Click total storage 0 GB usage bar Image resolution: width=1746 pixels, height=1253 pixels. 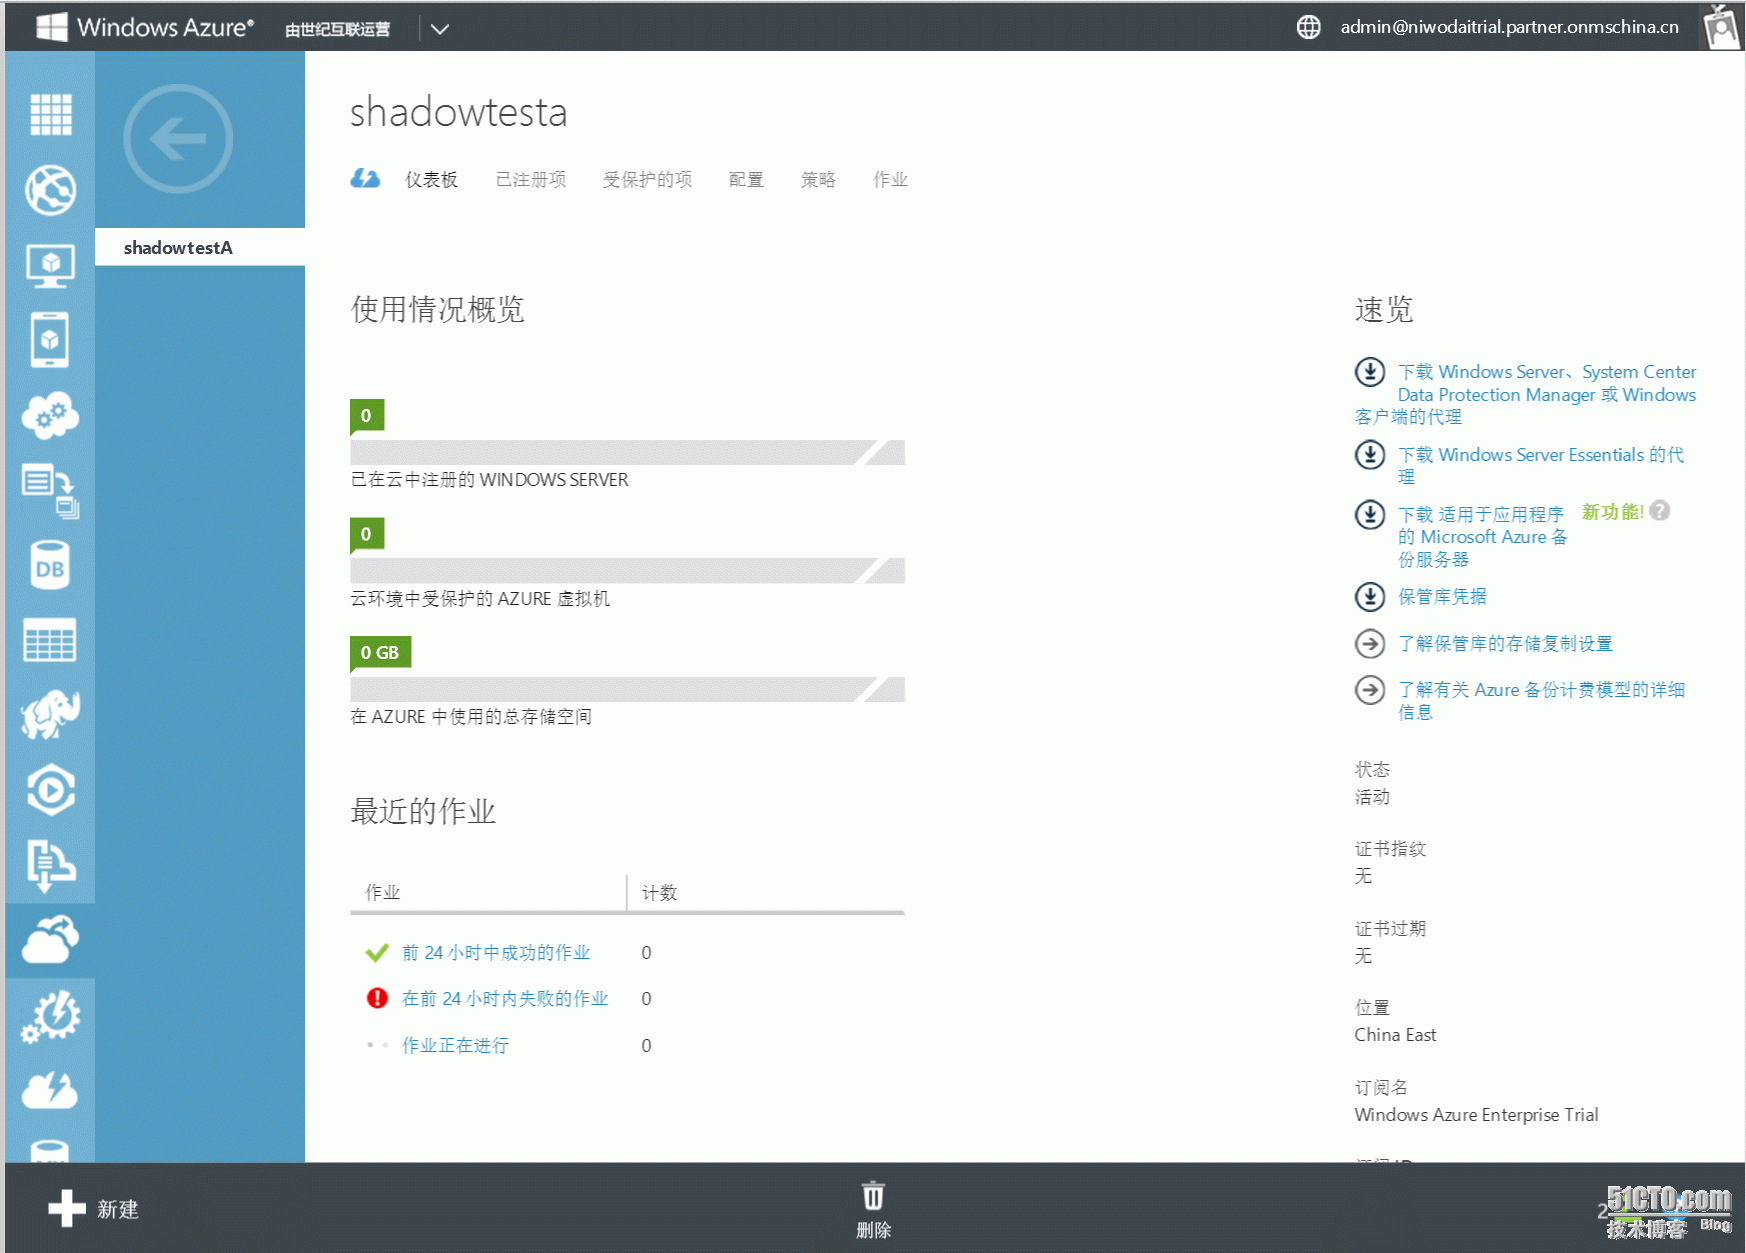click(627, 689)
